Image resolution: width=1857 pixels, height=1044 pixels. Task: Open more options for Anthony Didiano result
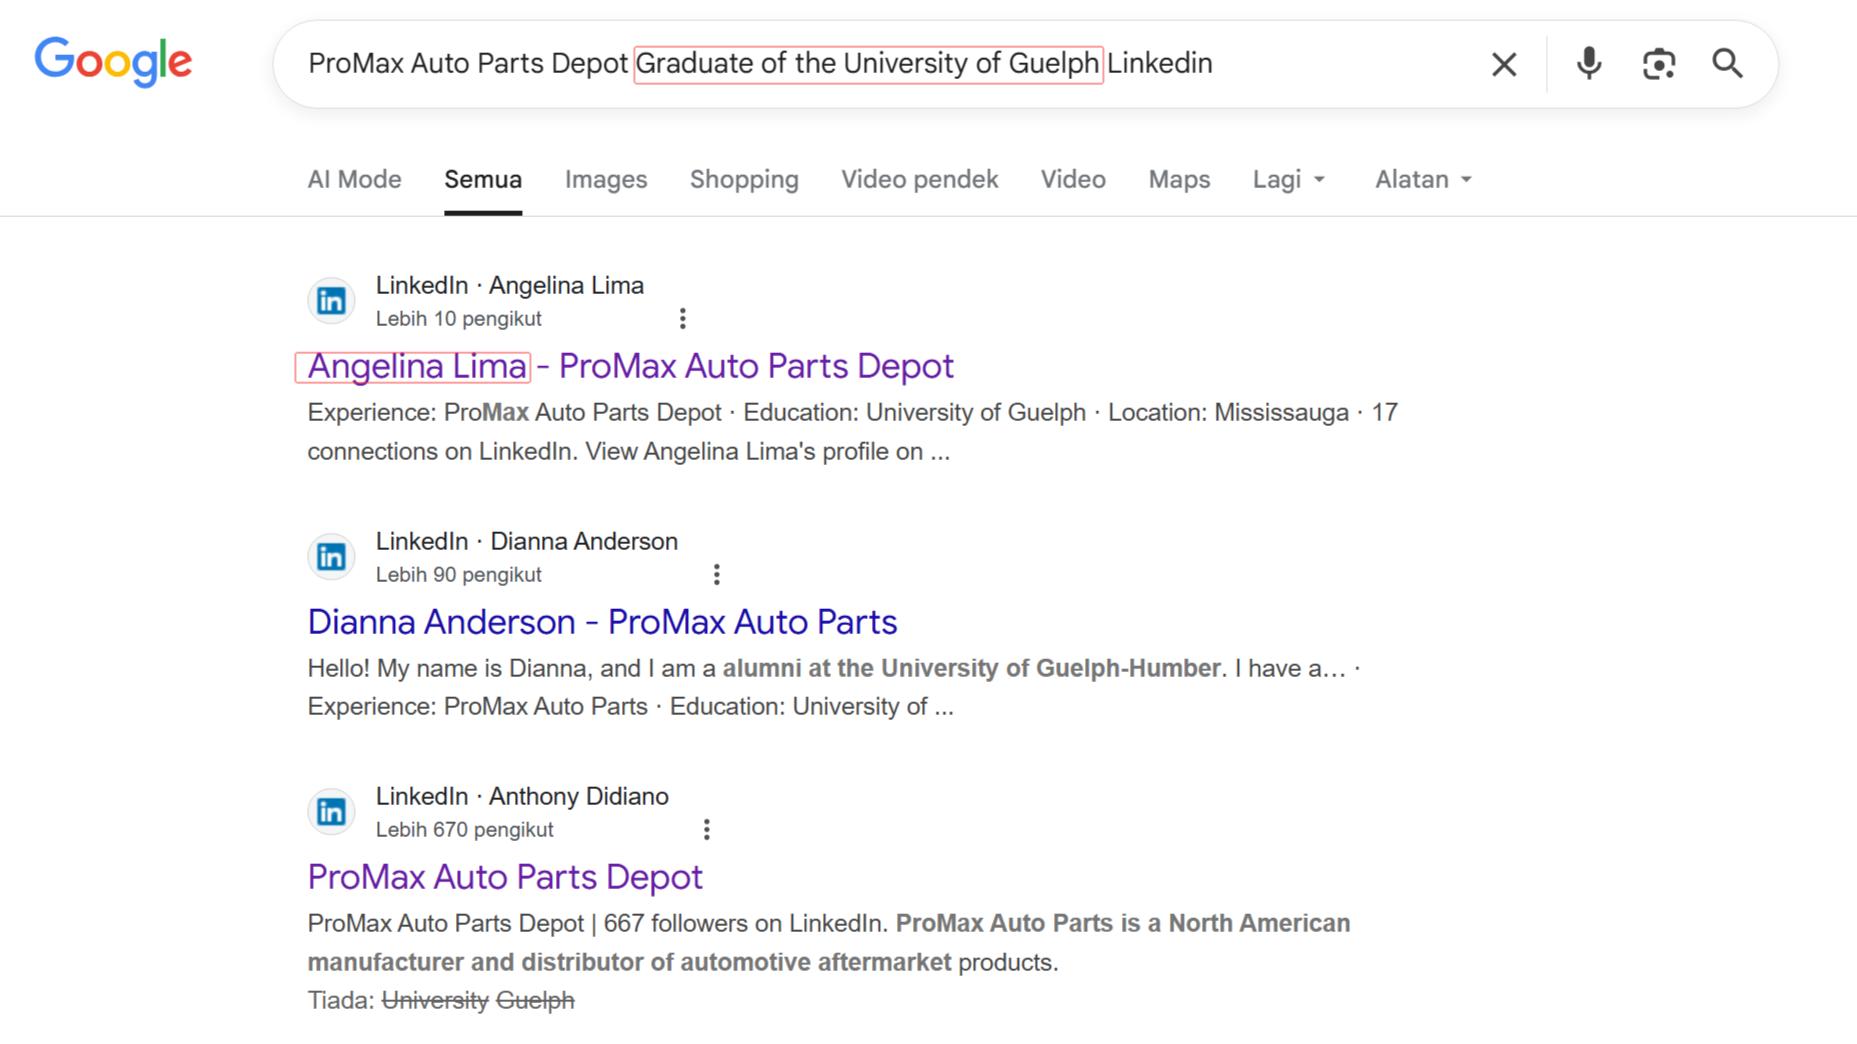click(707, 829)
